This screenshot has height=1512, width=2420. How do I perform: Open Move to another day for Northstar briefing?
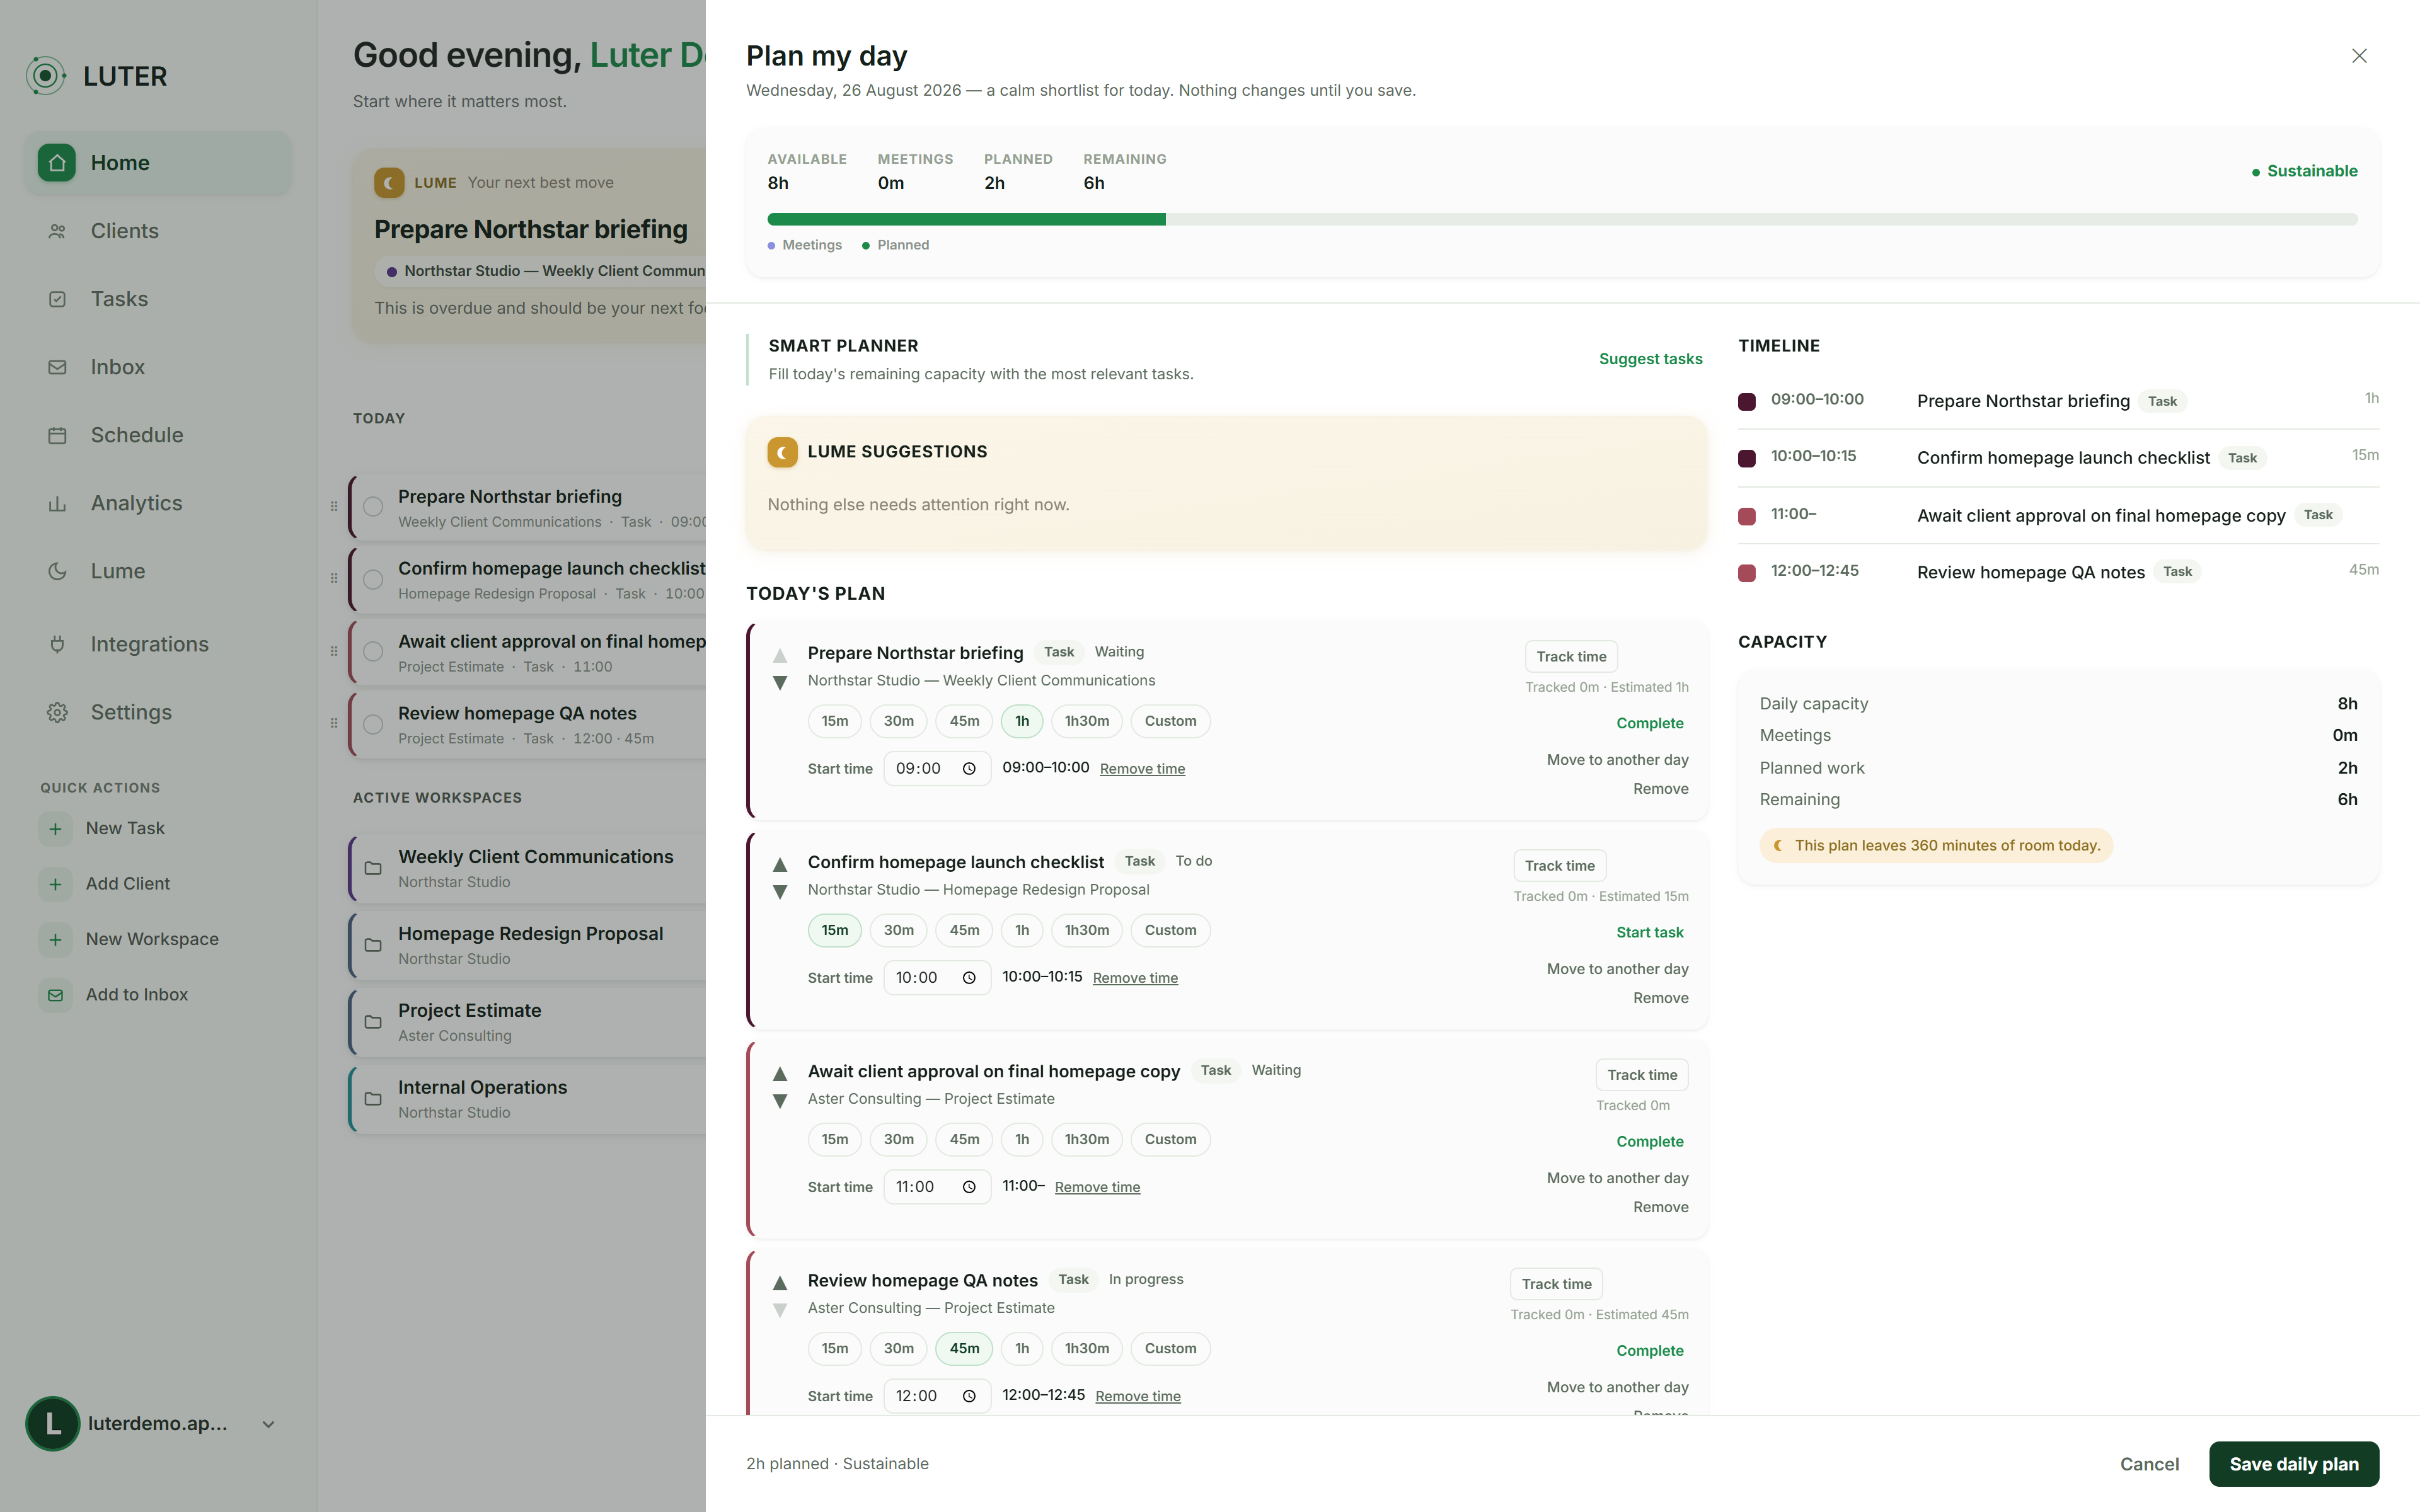[x=1617, y=760]
